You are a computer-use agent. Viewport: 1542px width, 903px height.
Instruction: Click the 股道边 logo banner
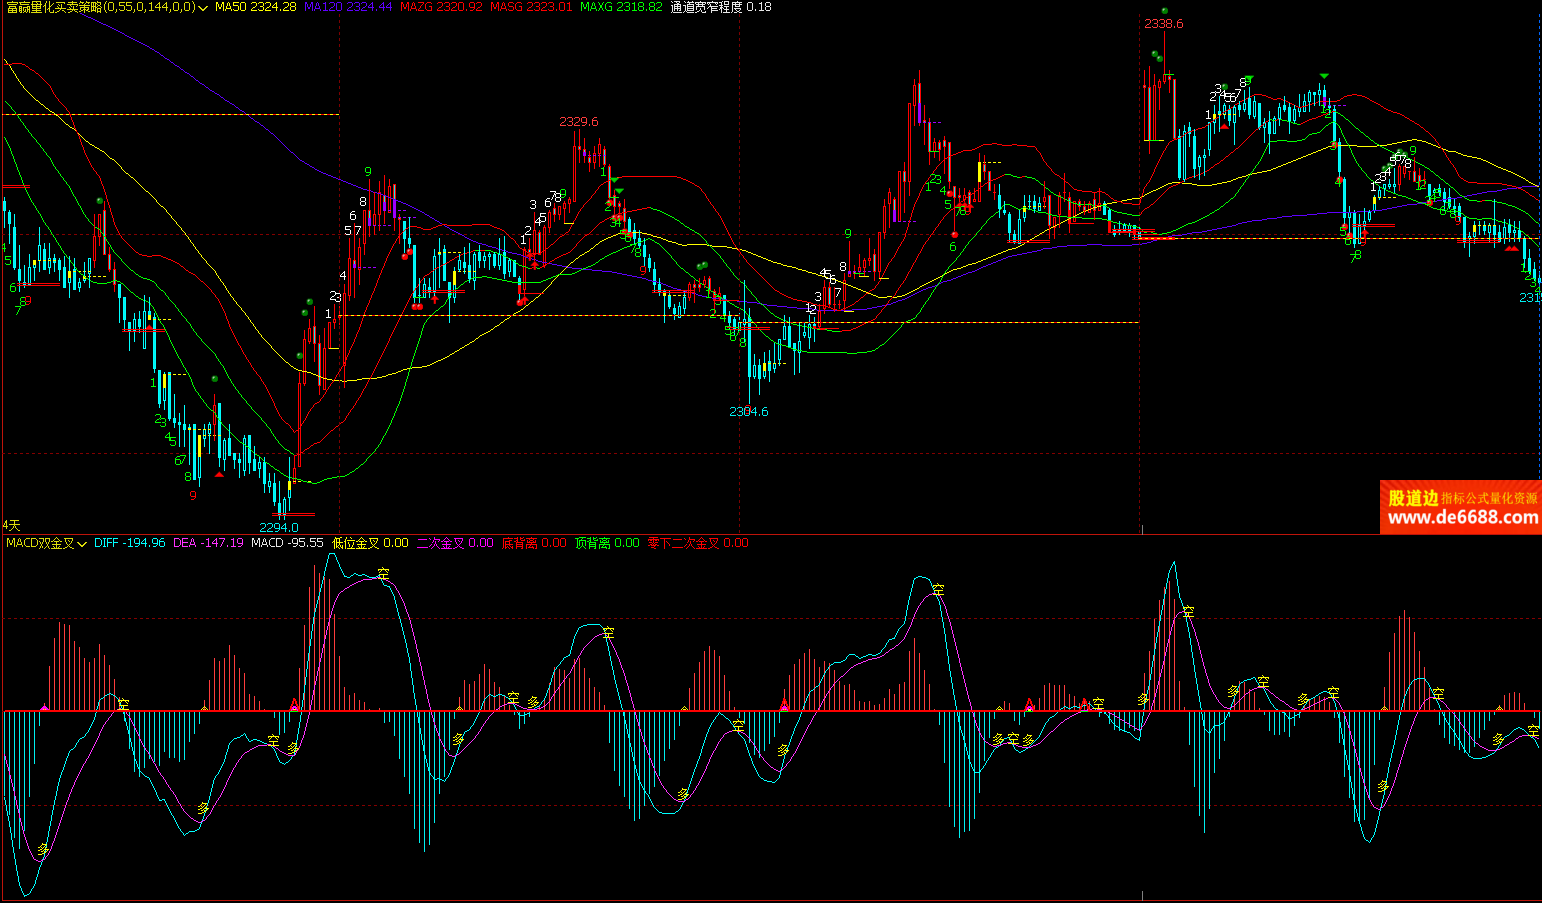click(x=1412, y=497)
